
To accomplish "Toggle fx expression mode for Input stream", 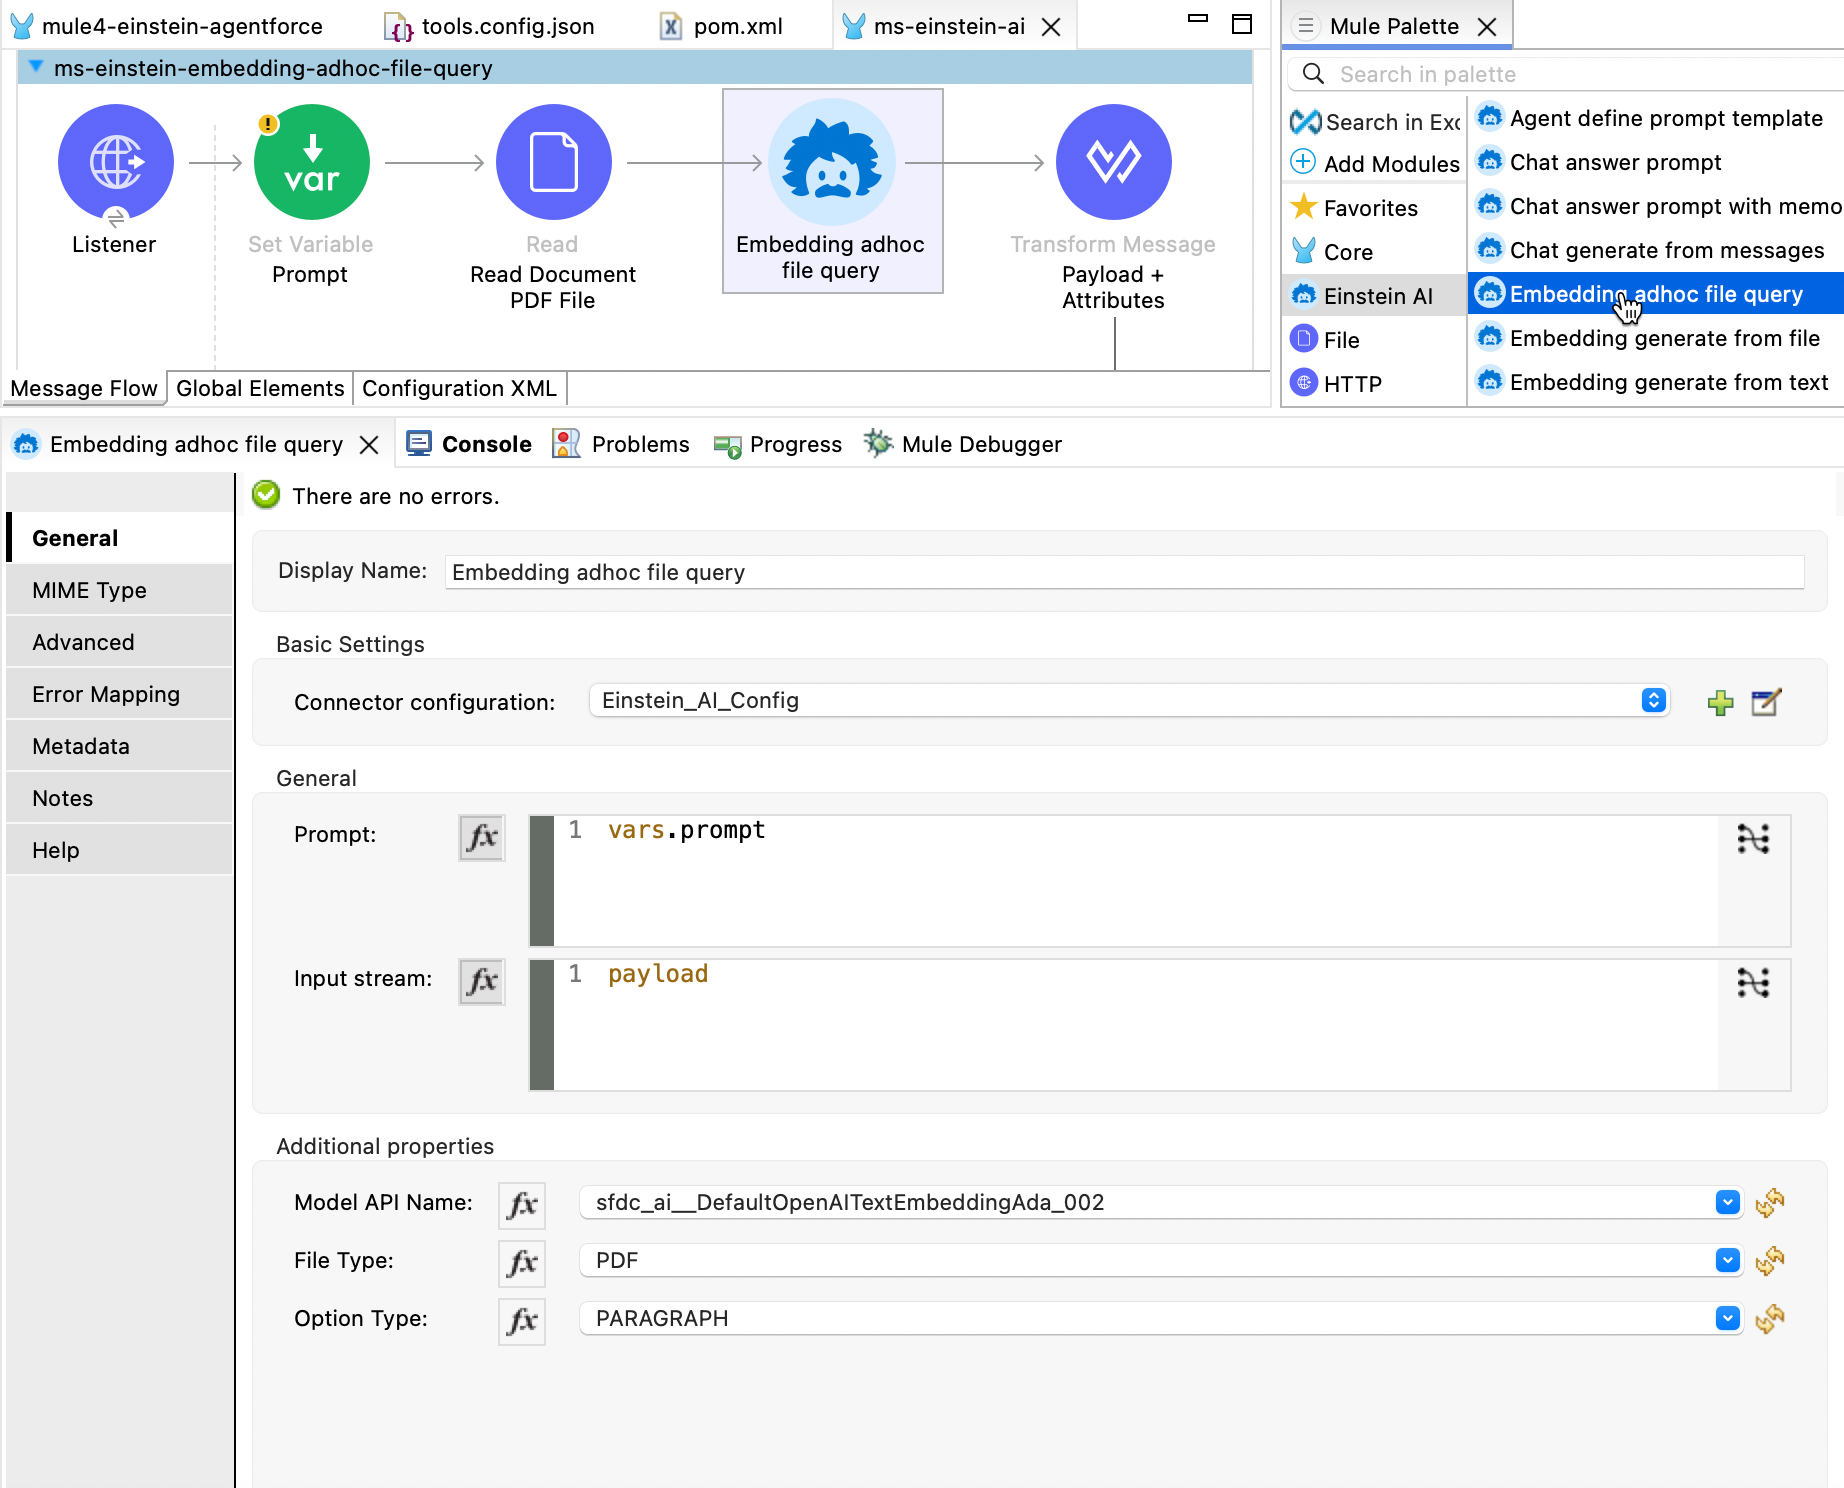I will point(482,981).
